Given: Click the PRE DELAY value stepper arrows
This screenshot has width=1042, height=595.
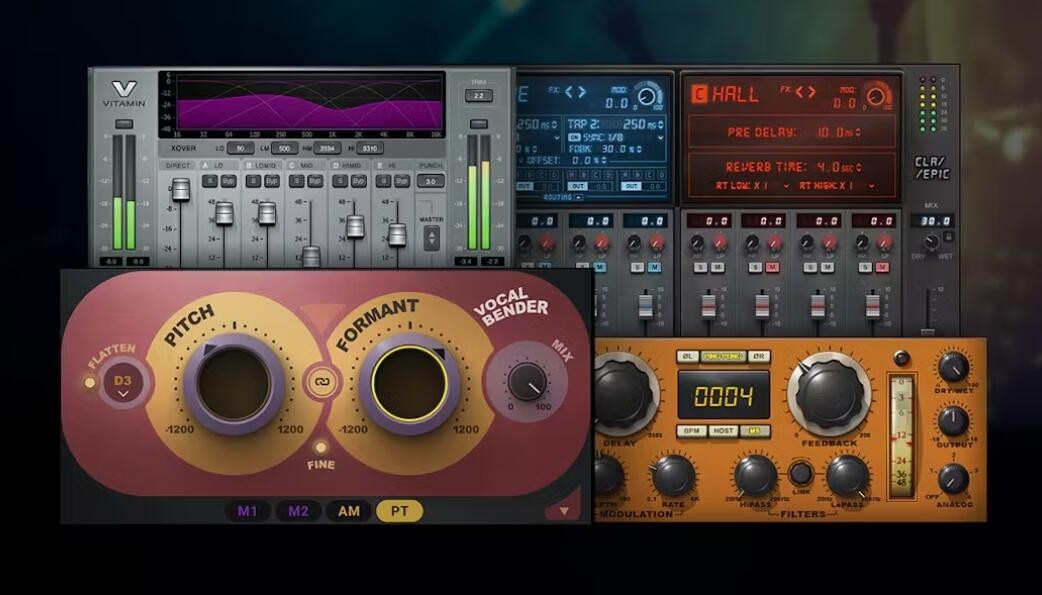Looking at the screenshot, I should pos(858,132).
